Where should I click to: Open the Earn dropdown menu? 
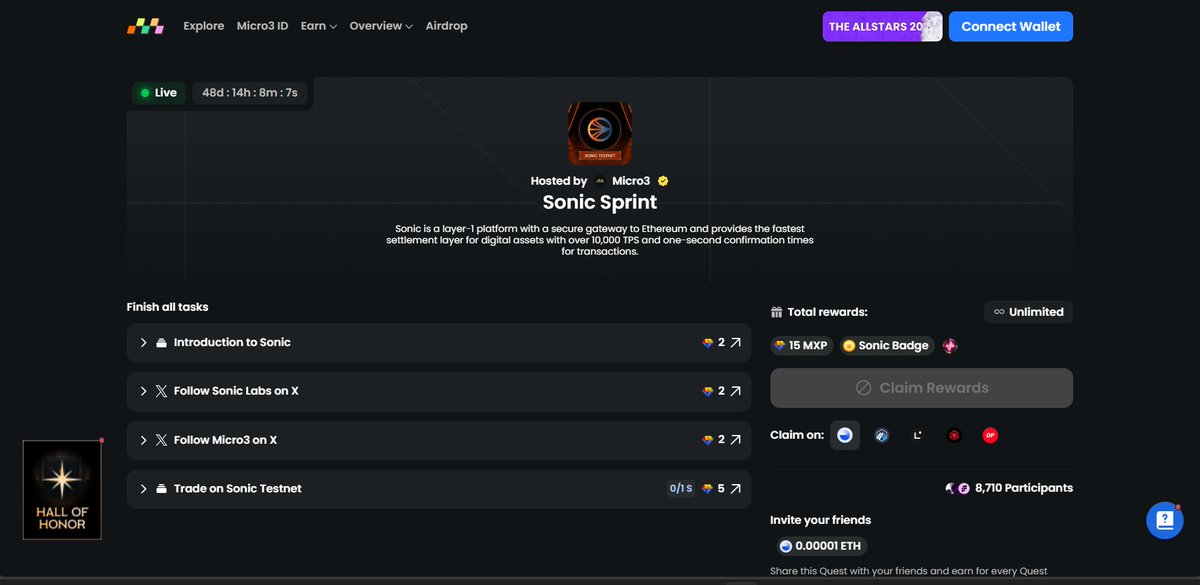(319, 26)
